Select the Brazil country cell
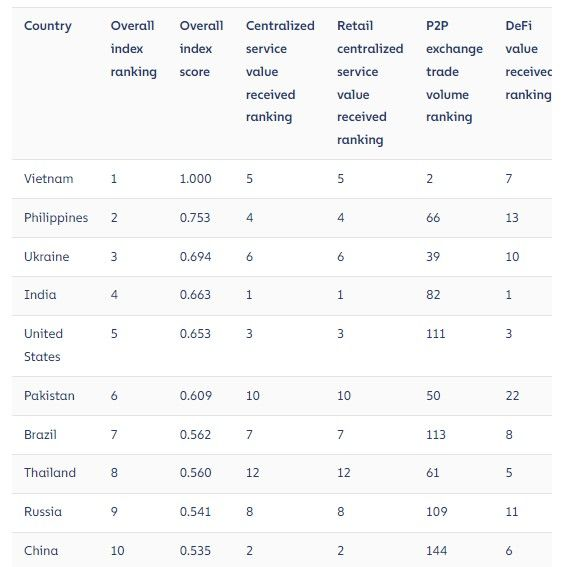563x567 pixels. (40, 435)
